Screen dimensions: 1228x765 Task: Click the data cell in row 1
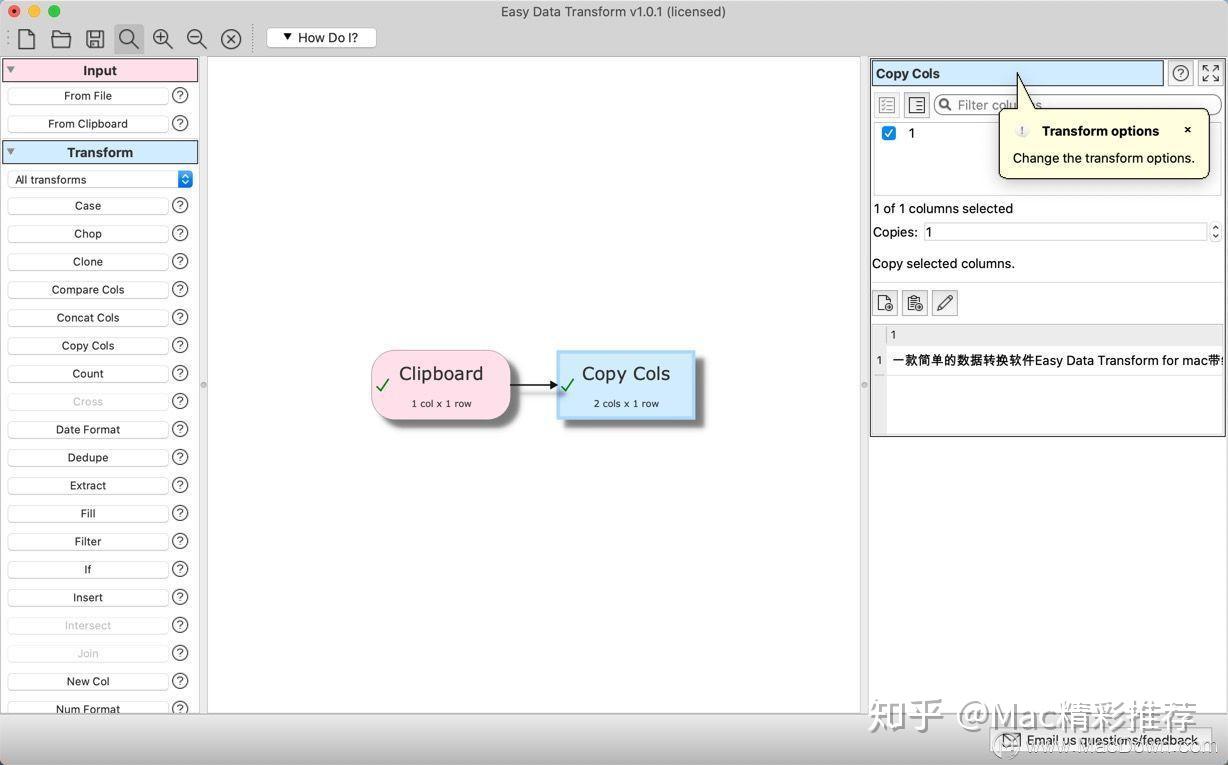tap(1055, 360)
